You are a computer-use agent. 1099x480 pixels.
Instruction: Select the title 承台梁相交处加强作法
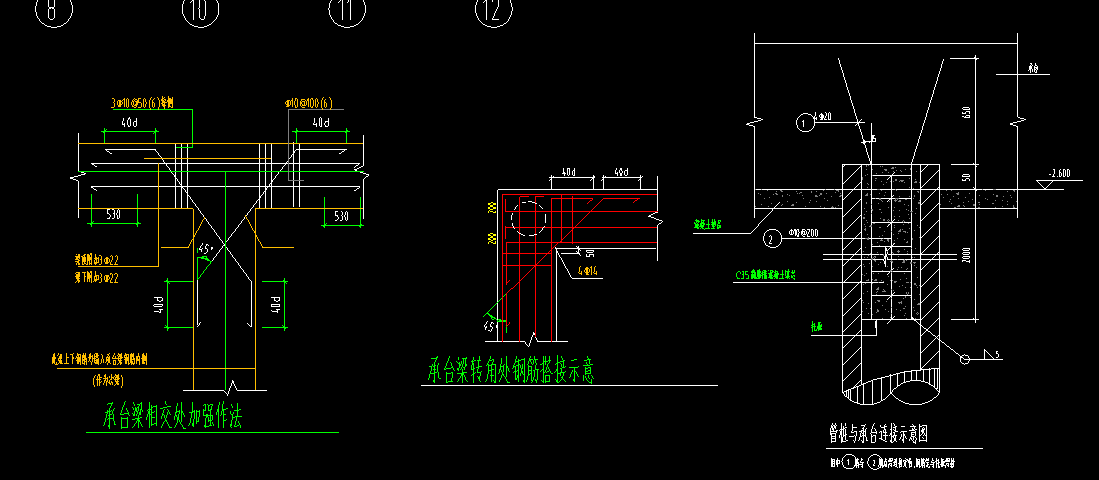tap(172, 418)
